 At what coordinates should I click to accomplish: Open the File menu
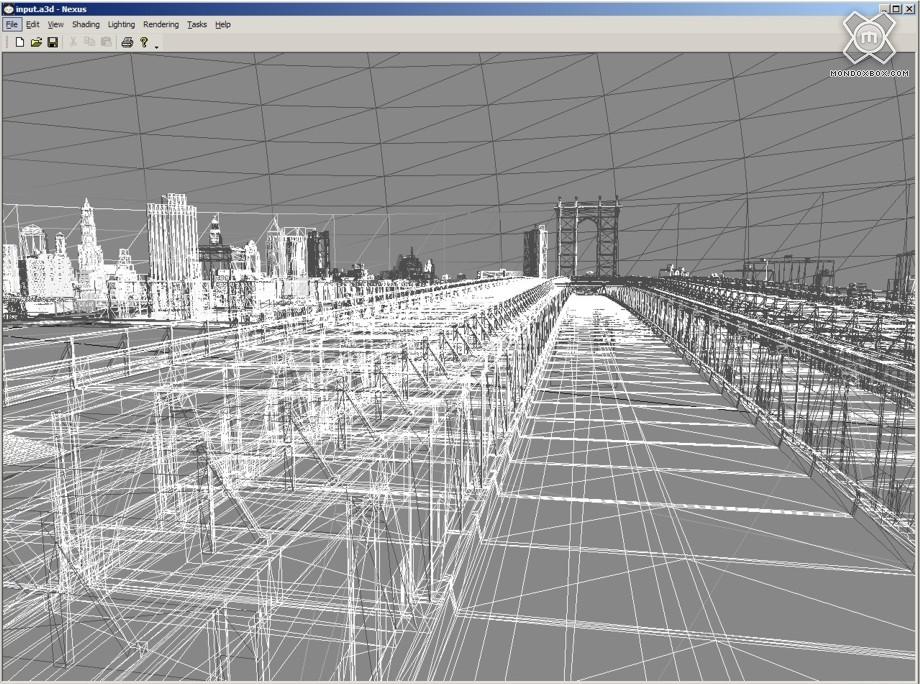point(12,24)
